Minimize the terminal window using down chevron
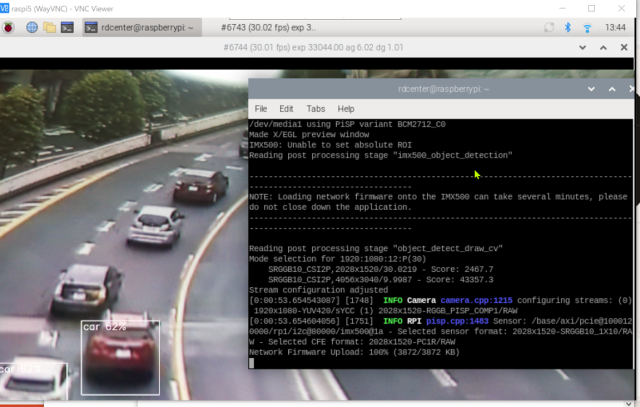 pos(591,89)
